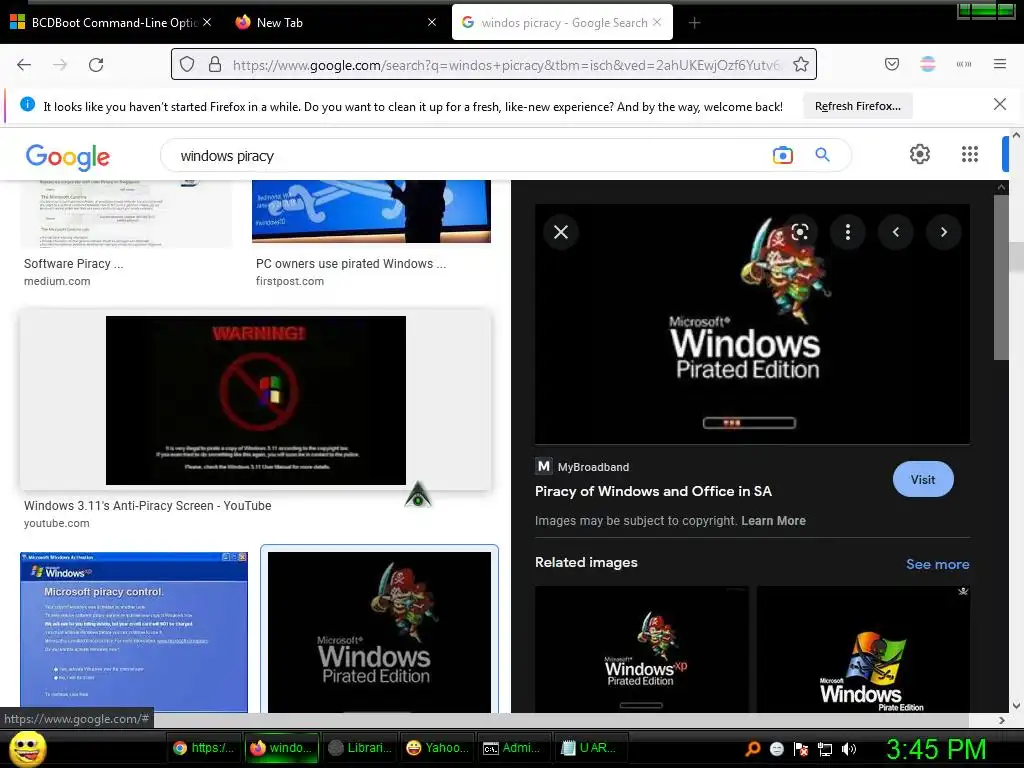Go back with the browser back arrow
The height and width of the screenshot is (768, 1024).
point(24,65)
